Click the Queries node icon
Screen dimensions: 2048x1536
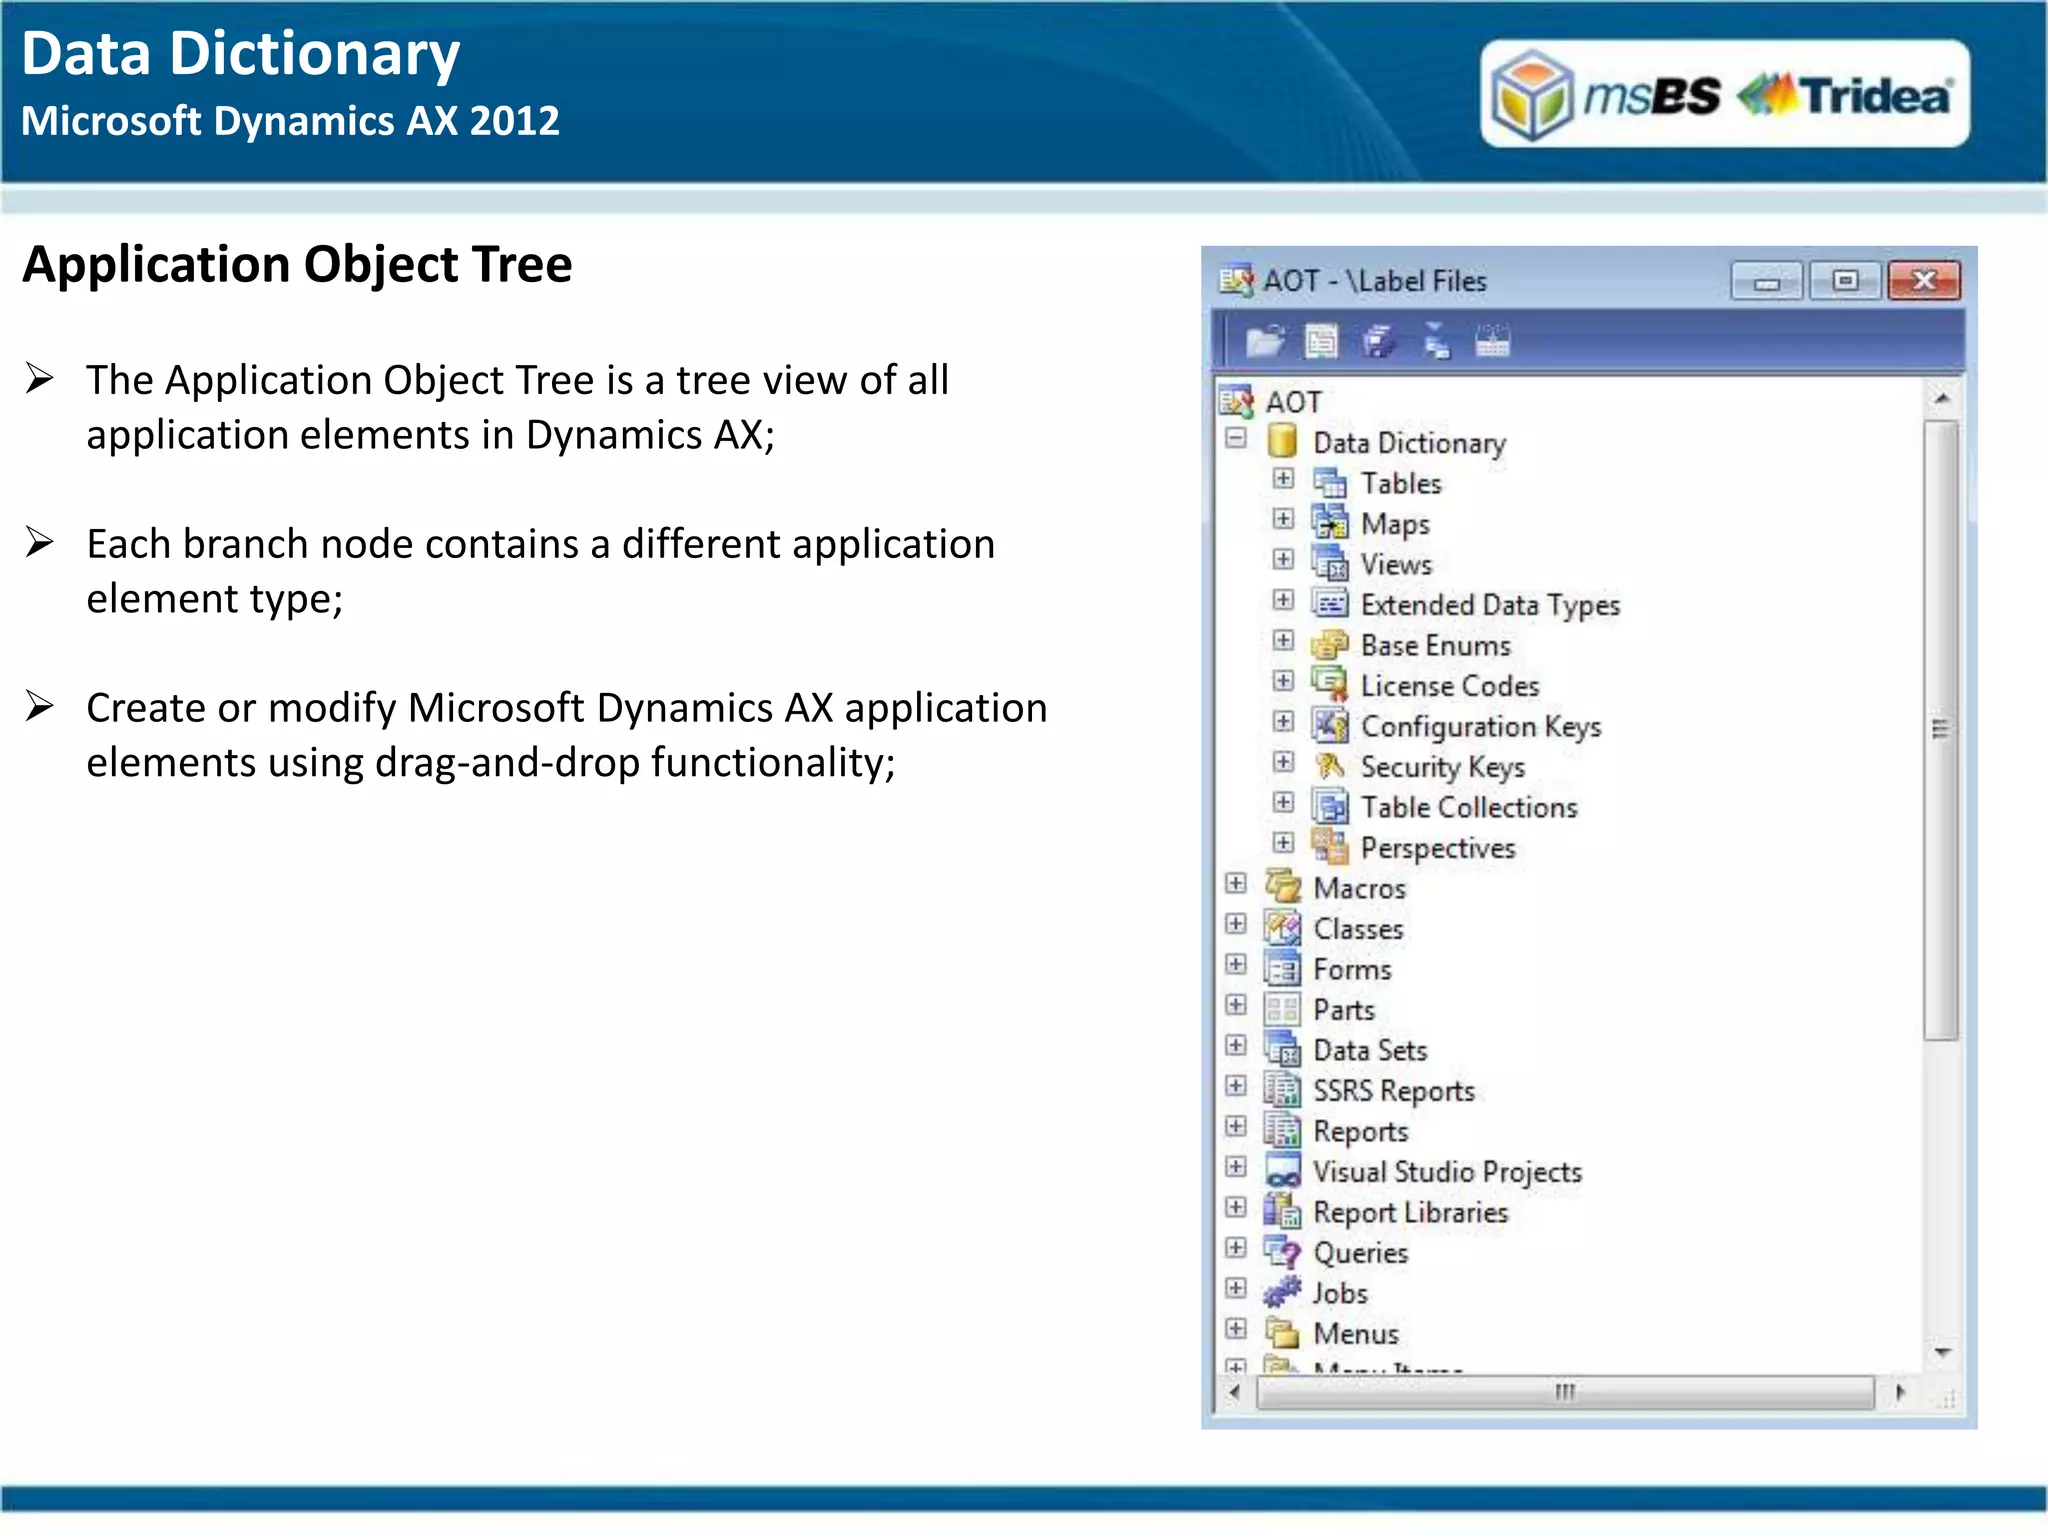(x=1283, y=1252)
